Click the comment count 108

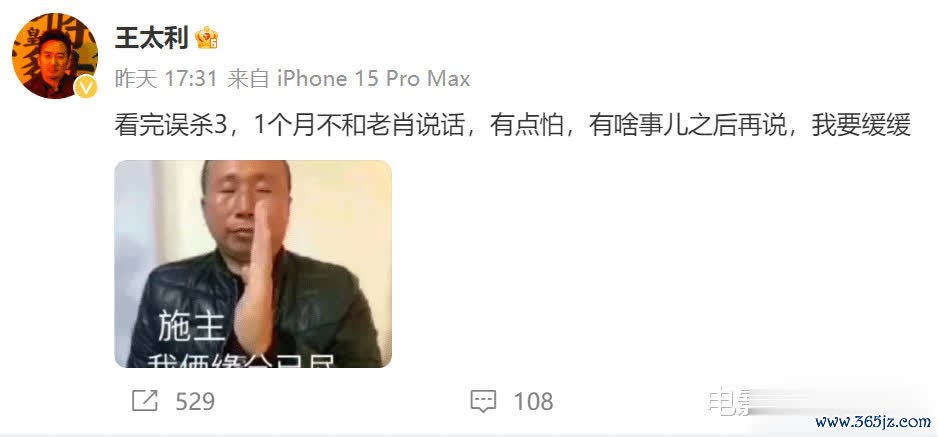click(x=534, y=401)
